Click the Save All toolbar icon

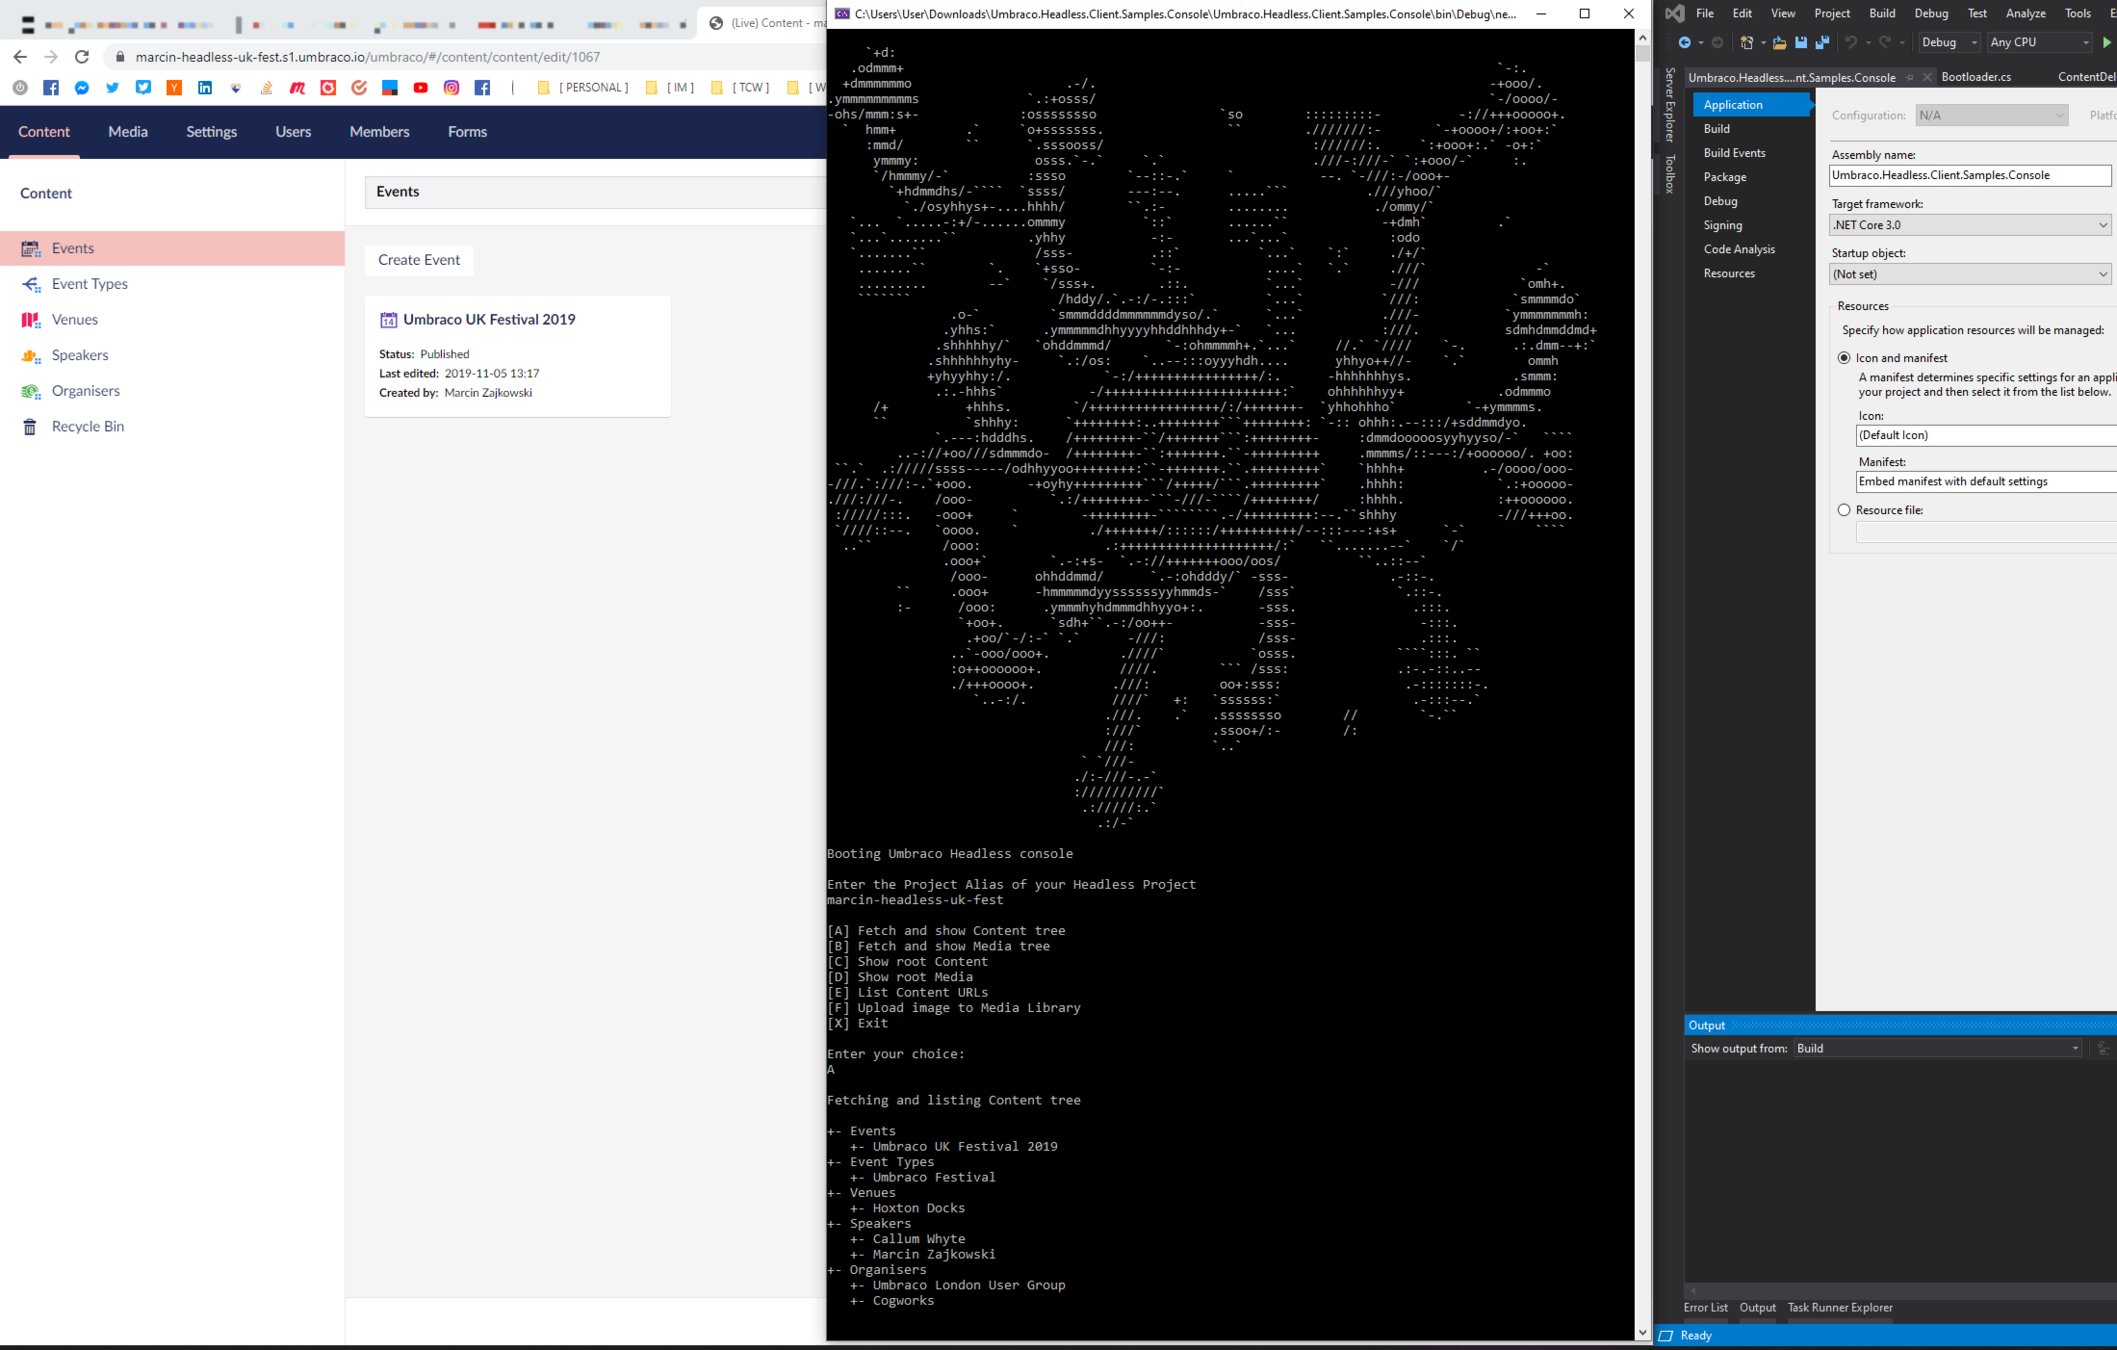coord(1822,43)
